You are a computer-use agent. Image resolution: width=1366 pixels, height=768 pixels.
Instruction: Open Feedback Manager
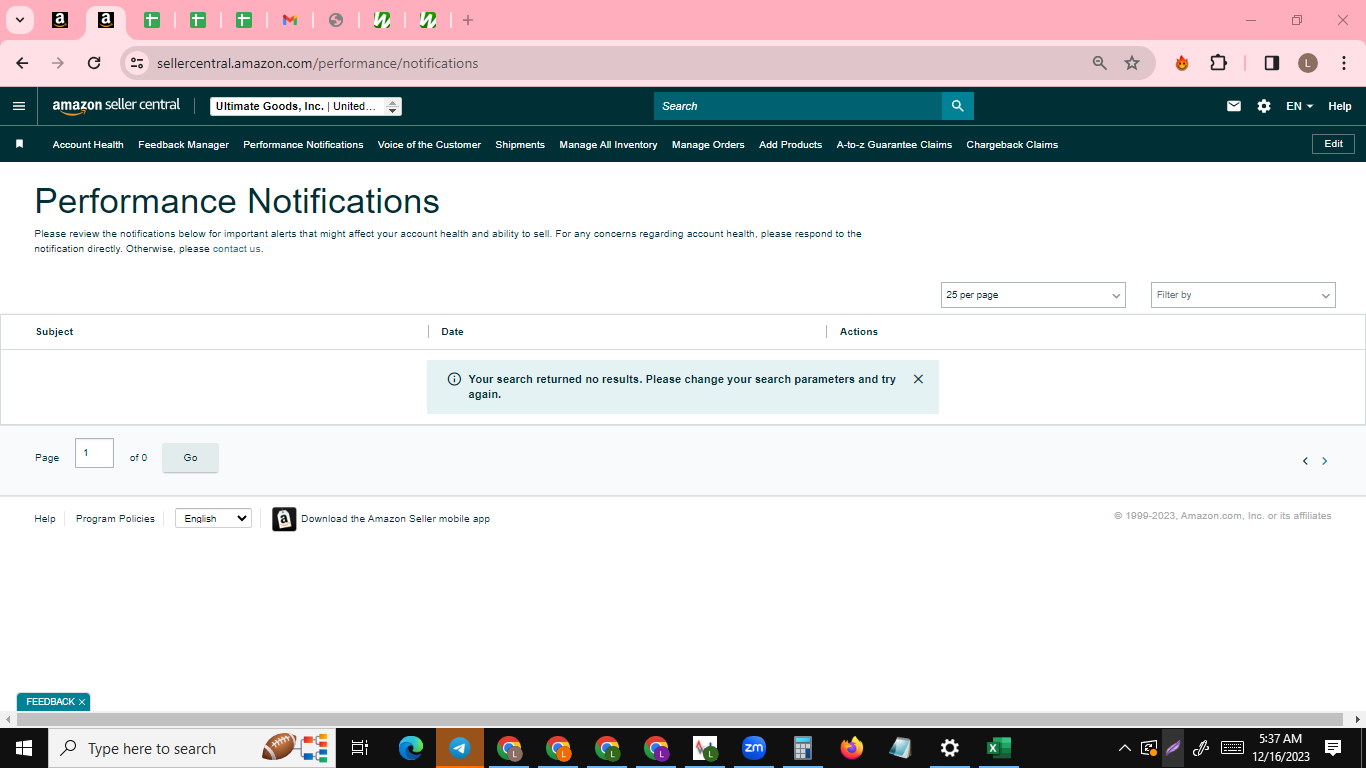[x=183, y=144]
